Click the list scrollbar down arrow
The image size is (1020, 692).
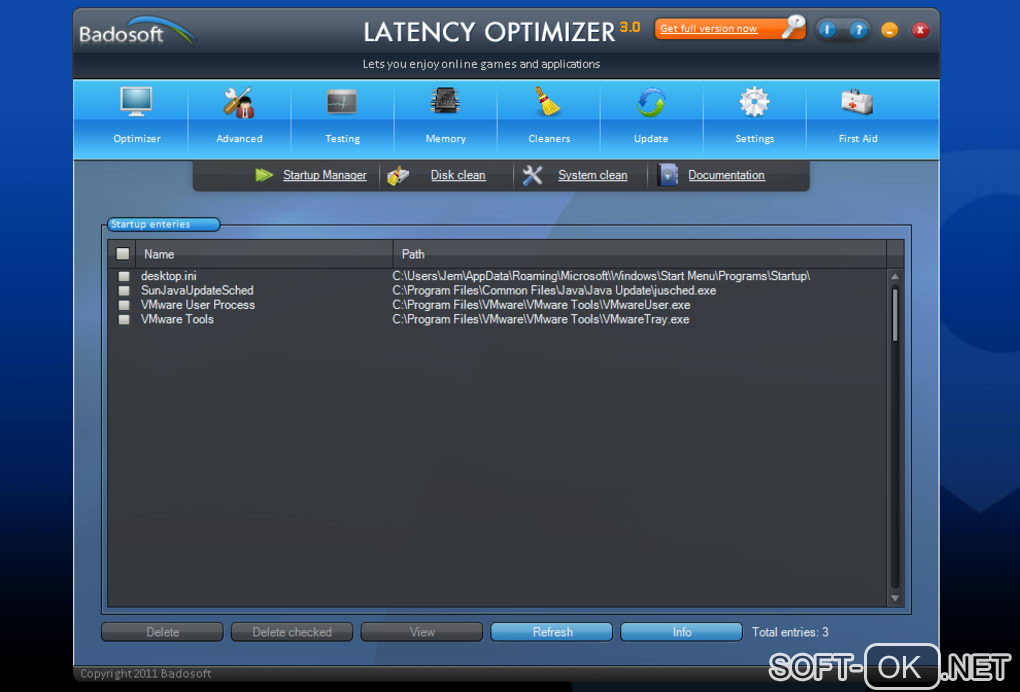[895, 598]
